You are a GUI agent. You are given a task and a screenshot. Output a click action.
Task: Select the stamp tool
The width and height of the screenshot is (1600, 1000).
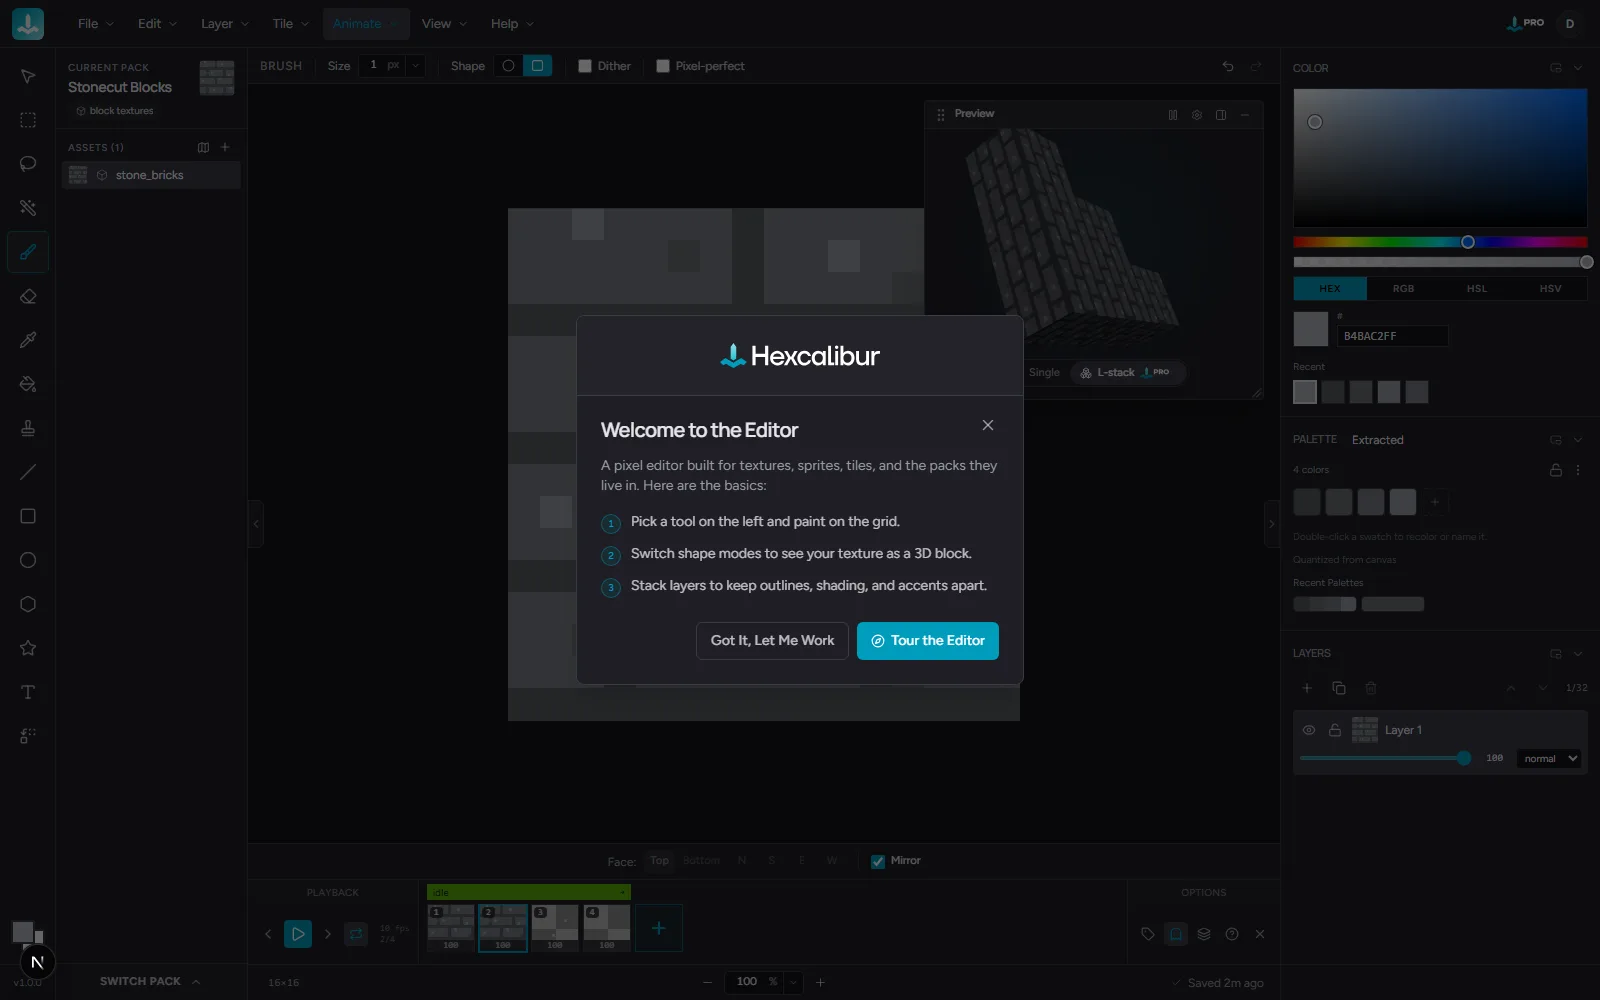[28, 428]
